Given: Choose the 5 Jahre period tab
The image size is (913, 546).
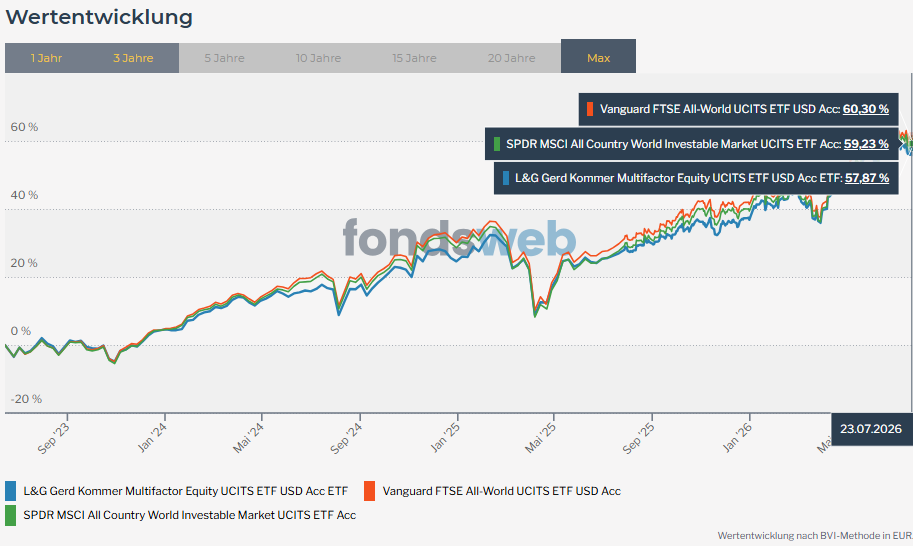Looking at the screenshot, I should [x=224, y=58].
